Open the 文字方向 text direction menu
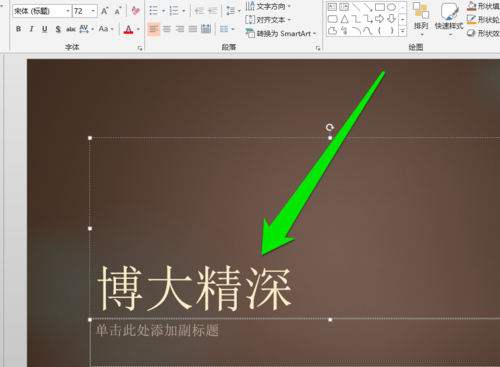The image size is (500, 367). pos(268,6)
